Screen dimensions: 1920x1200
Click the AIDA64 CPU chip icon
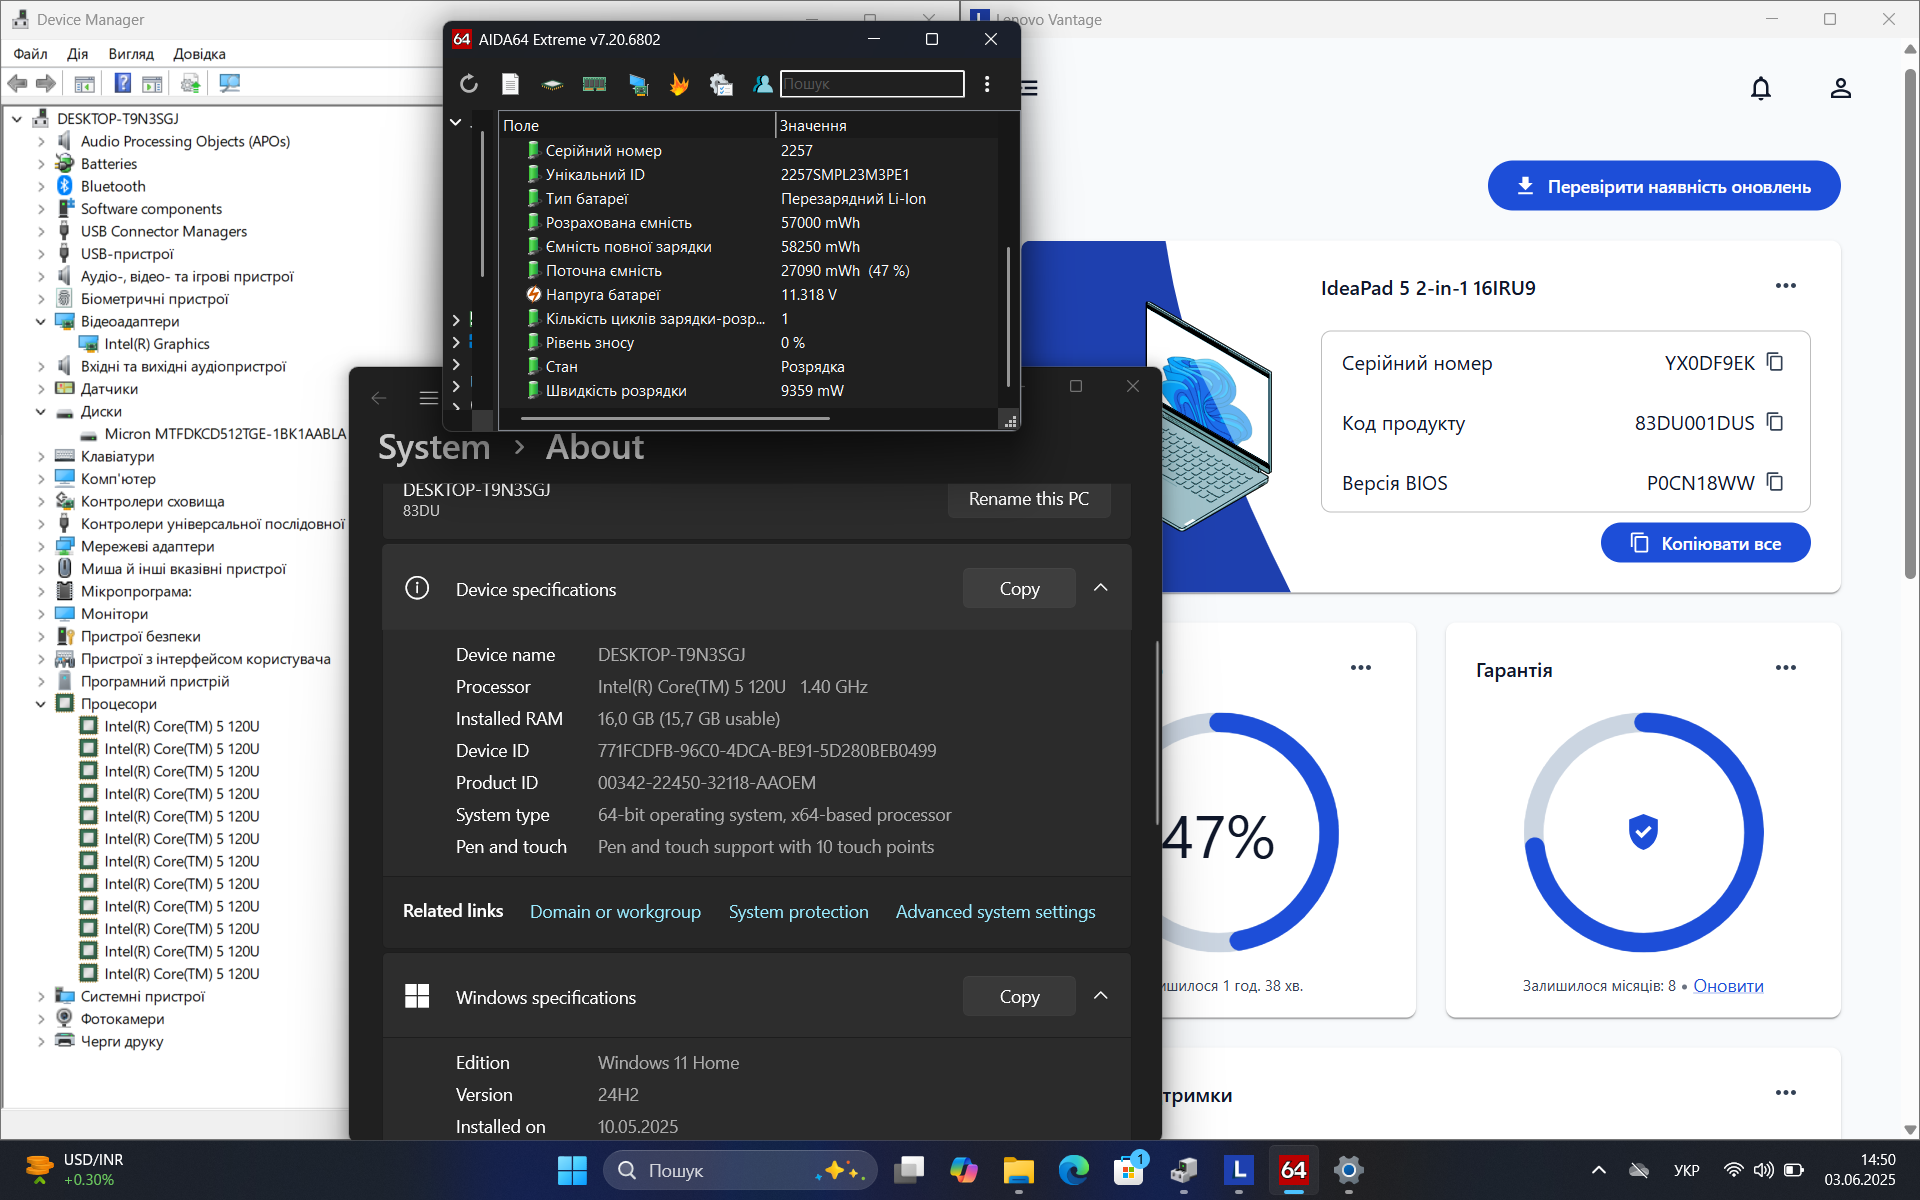pyautogui.click(x=552, y=84)
